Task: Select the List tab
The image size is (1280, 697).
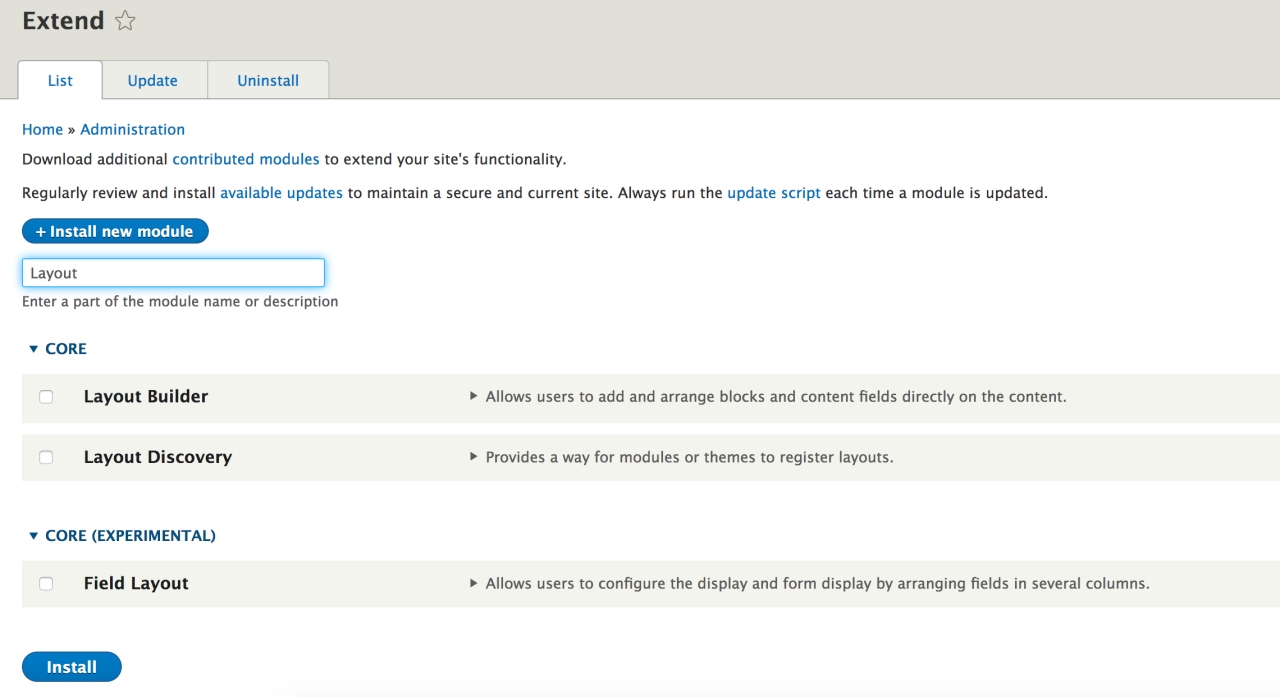Action: tap(59, 79)
